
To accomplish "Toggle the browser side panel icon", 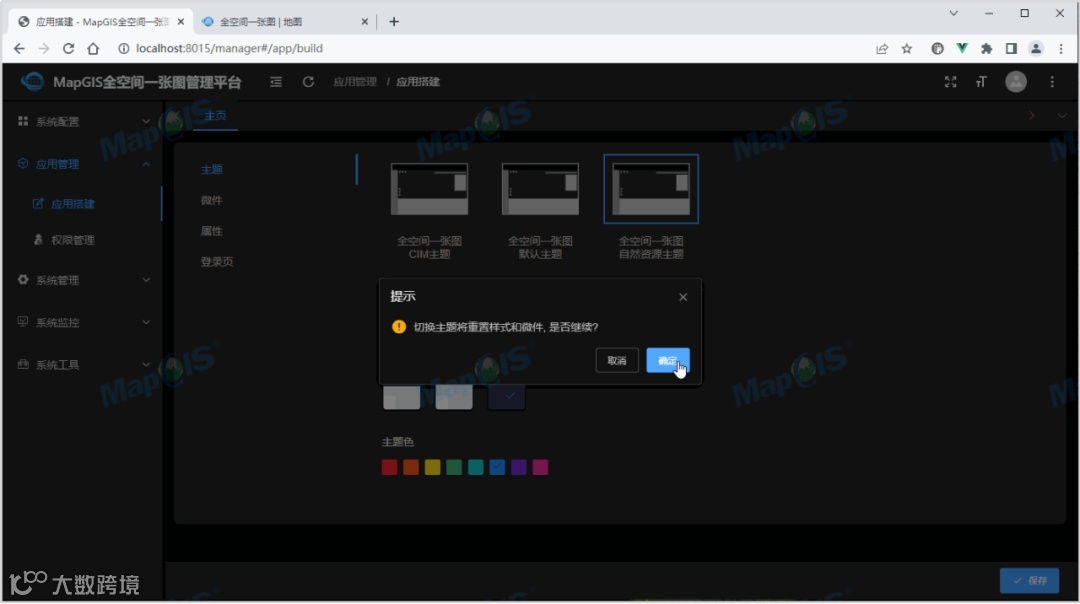I will pyautogui.click(x=1011, y=48).
